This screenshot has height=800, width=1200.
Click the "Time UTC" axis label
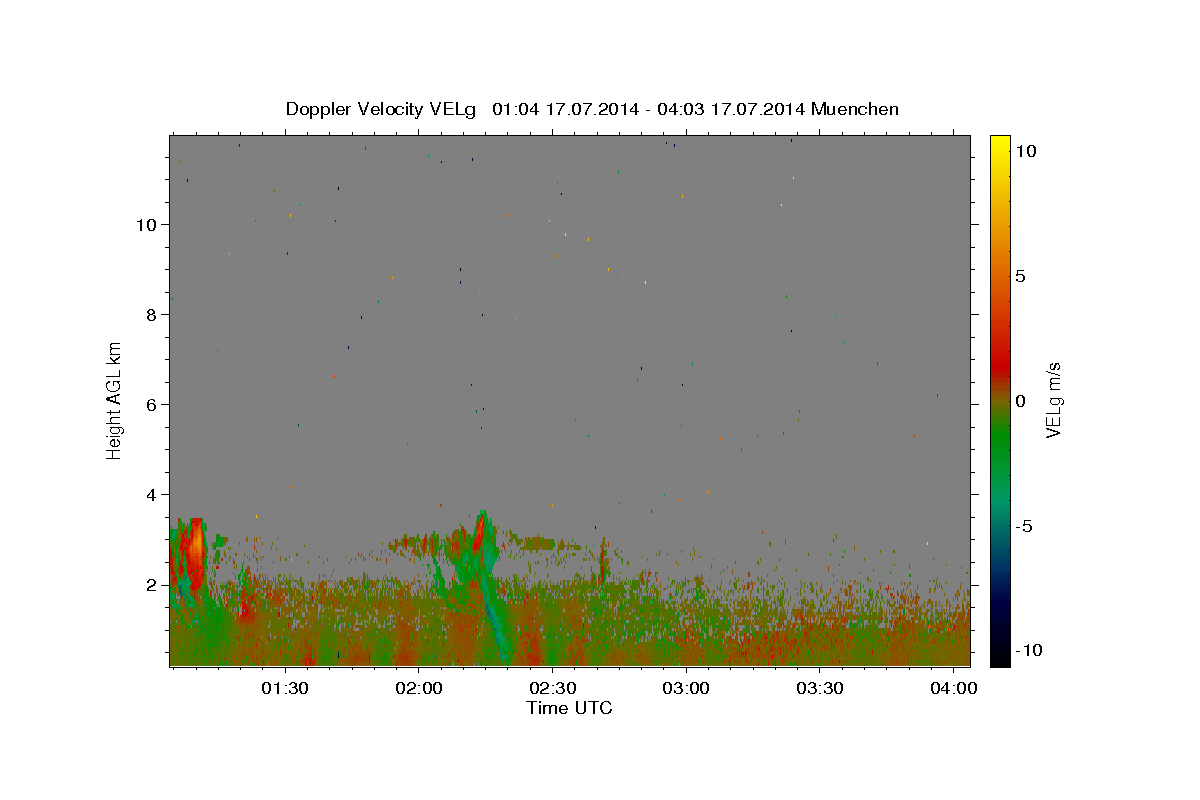click(569, 708)
